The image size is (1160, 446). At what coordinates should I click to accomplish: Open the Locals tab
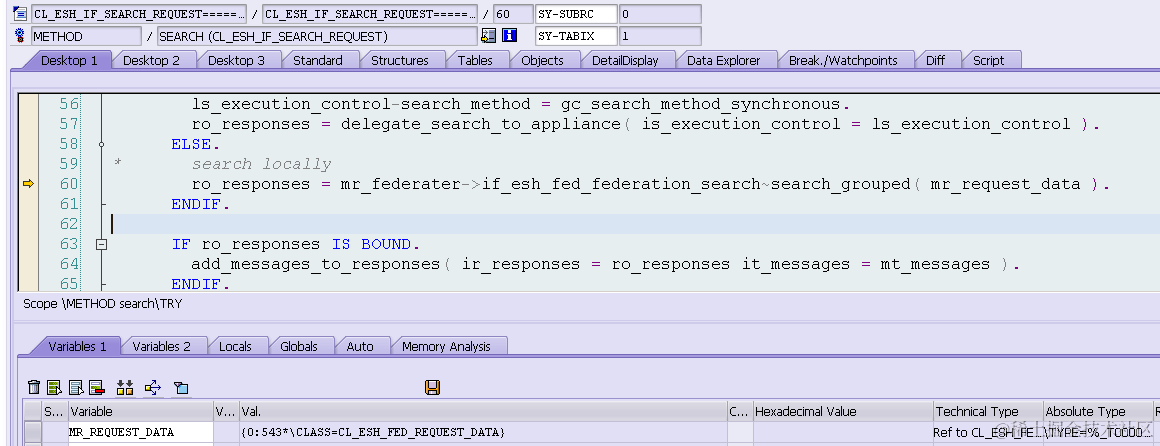[235, 346]
